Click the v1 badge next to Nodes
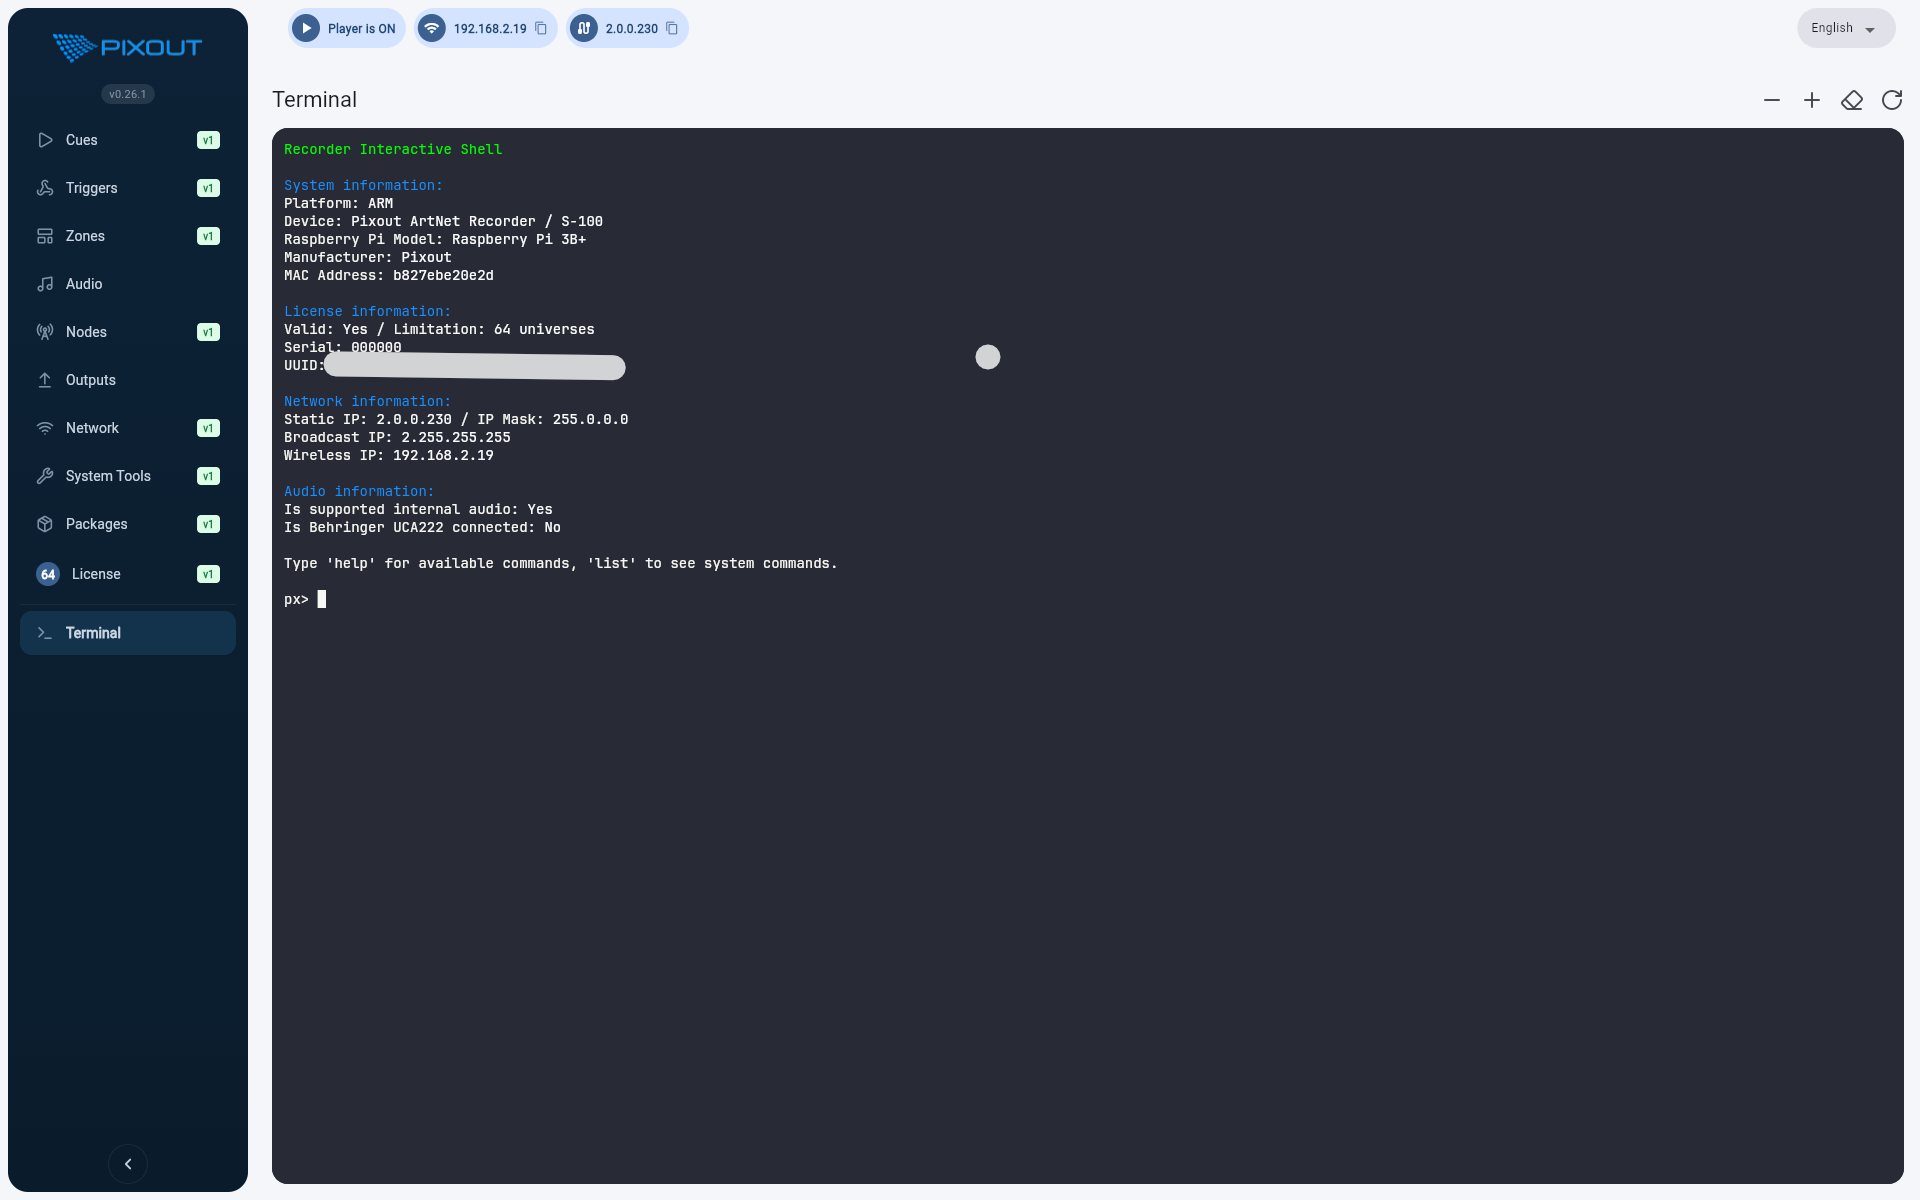 click(208, 332)
